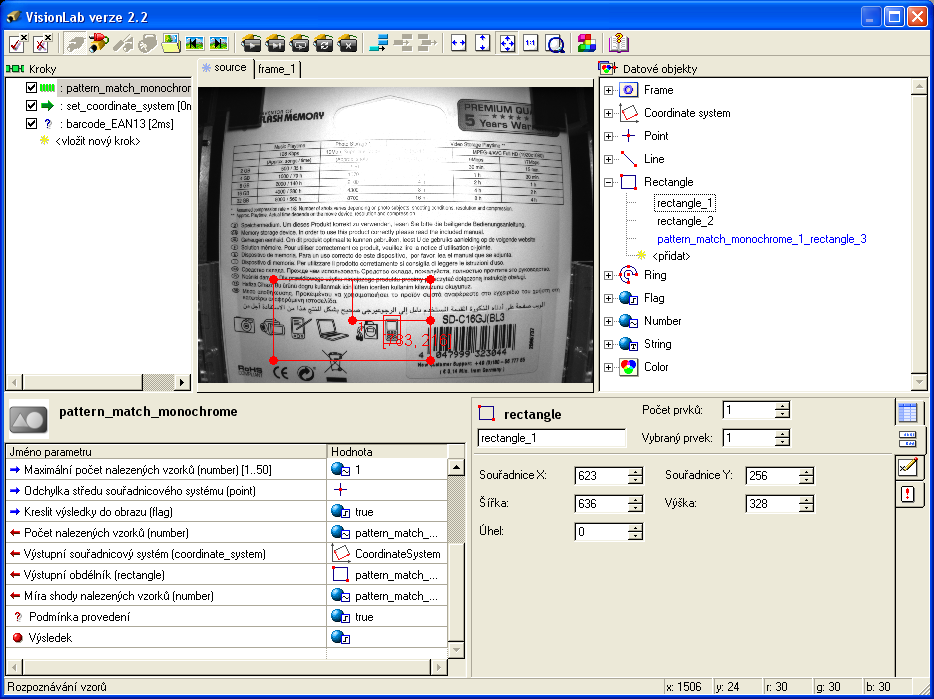The width and height of the screenshot is (934, 699).
Task: Click the red exclamation side tab icon
Action: point(908,494)
